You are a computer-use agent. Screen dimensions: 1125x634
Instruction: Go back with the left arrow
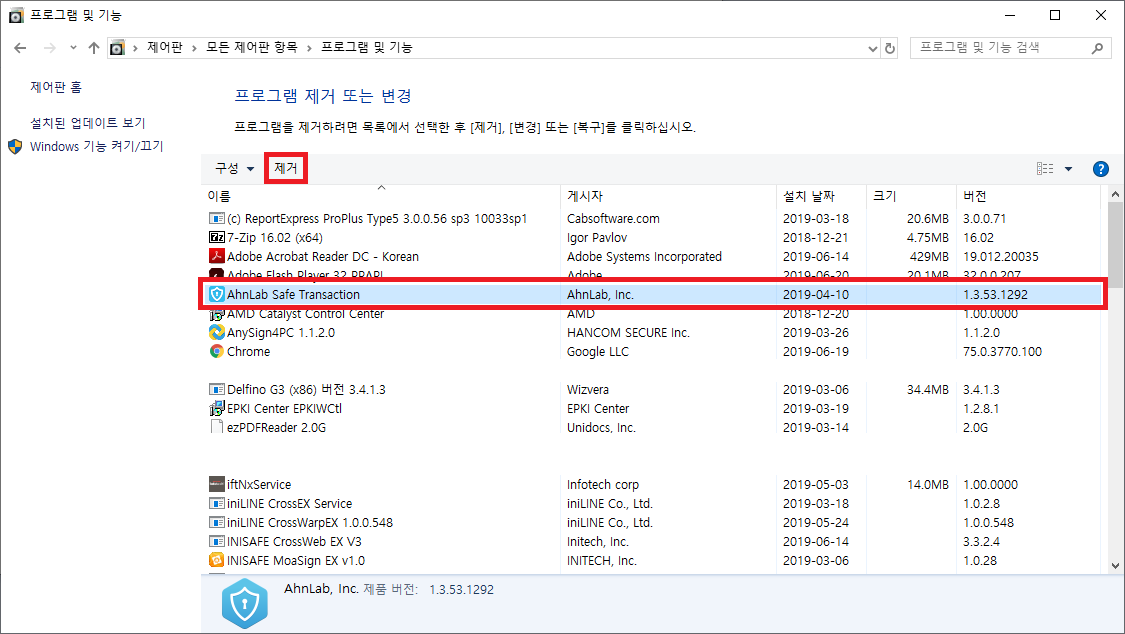[x=20, y=48]
